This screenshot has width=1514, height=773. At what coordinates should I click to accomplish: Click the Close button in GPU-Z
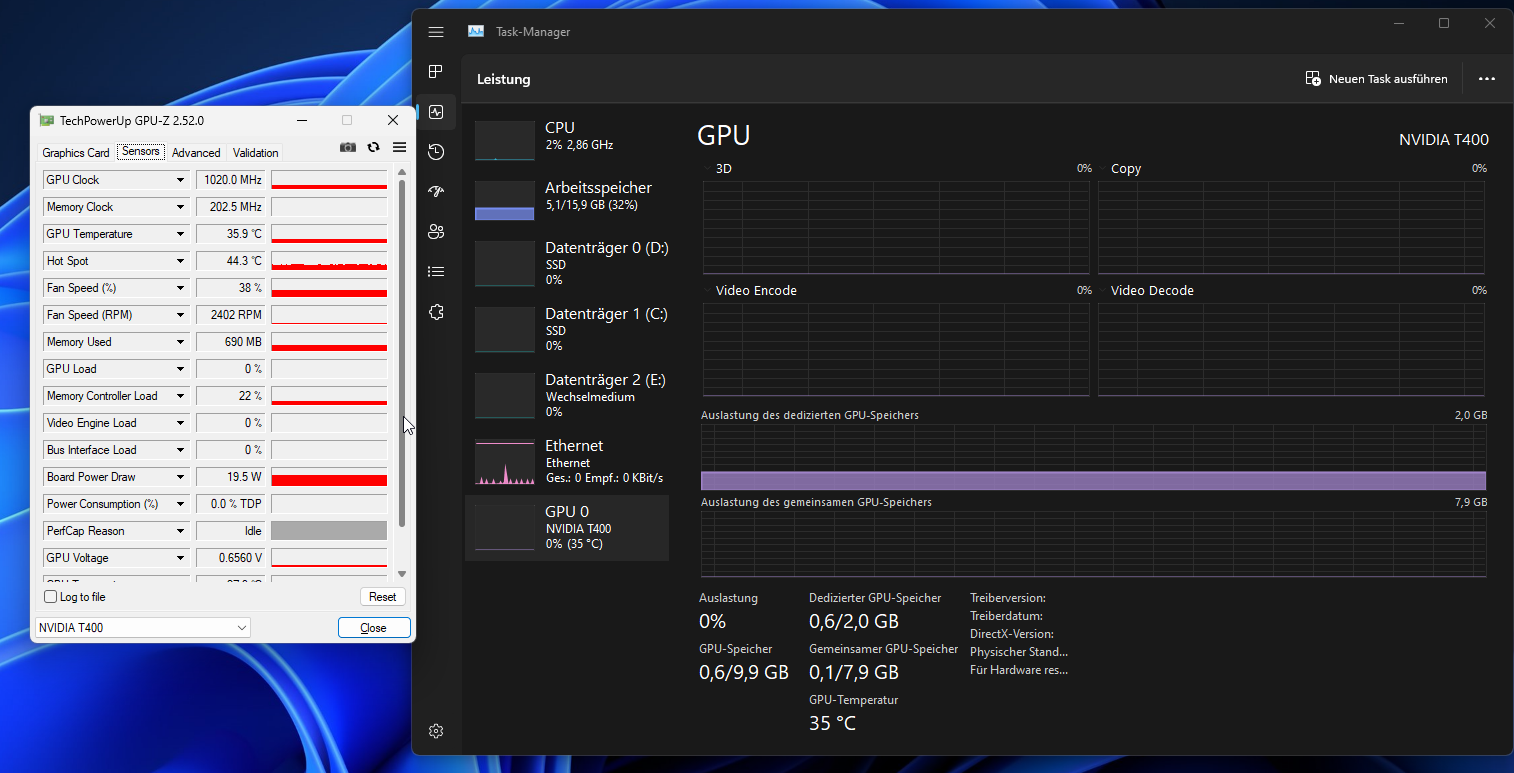coord(374,628)
